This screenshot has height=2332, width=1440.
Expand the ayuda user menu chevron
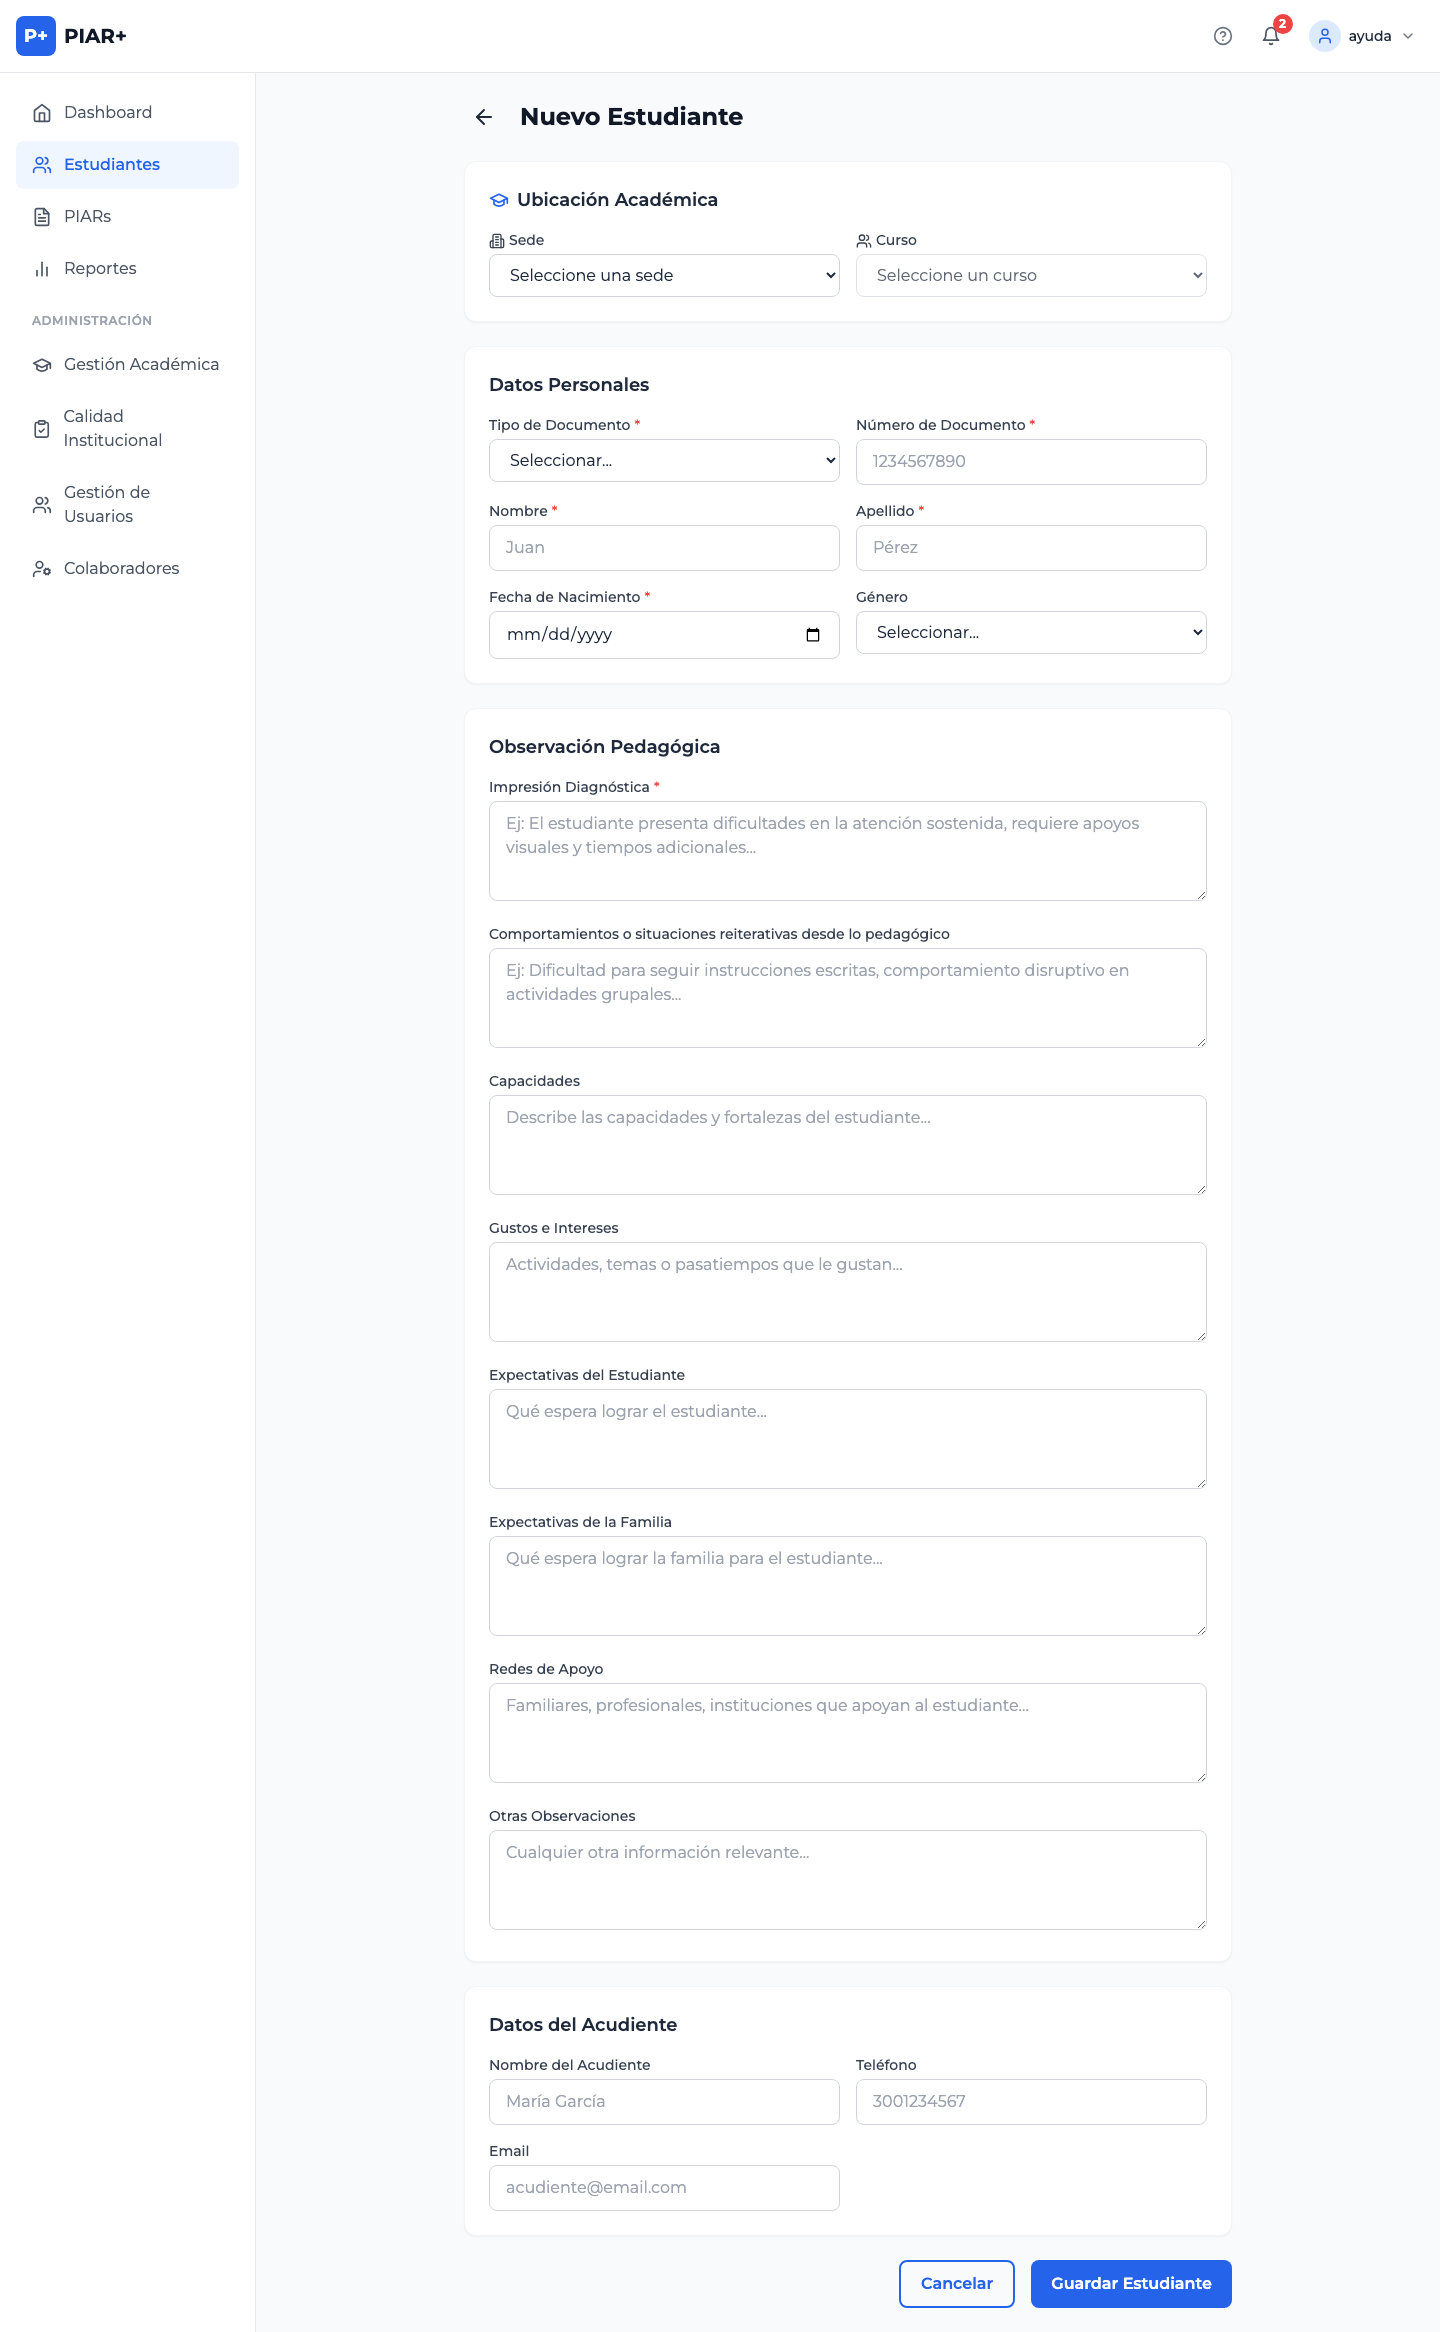coord(1408,36)
